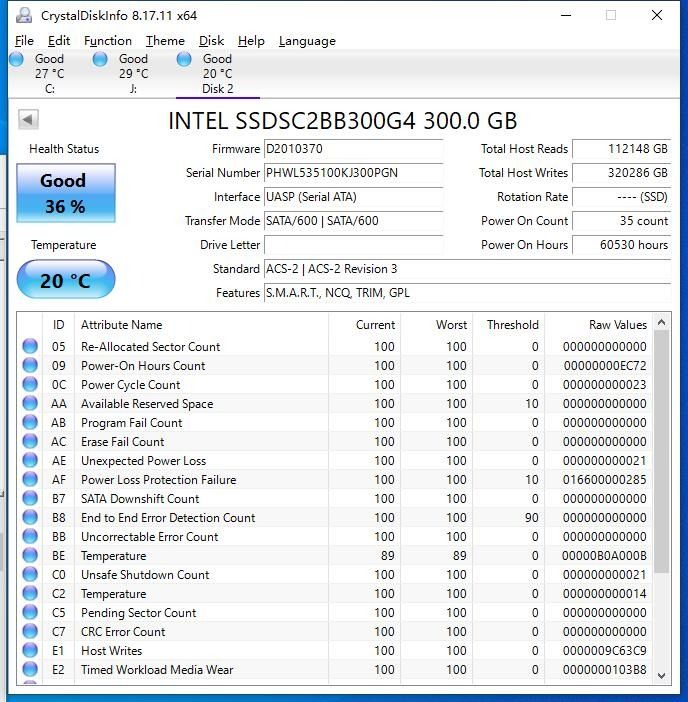Screen dimensions: 688x702
Task: Open the Theme menu
Action: coord(165,41)
